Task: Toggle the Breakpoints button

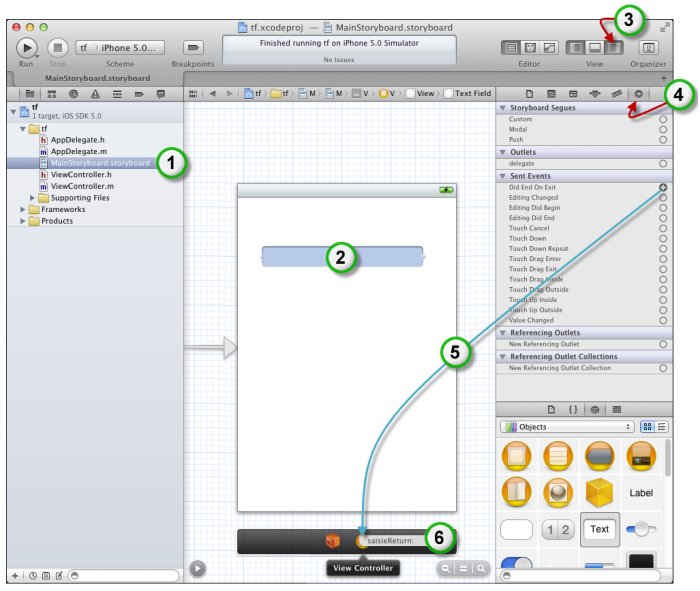Action: pyautogui.click(x=193, y=47)
